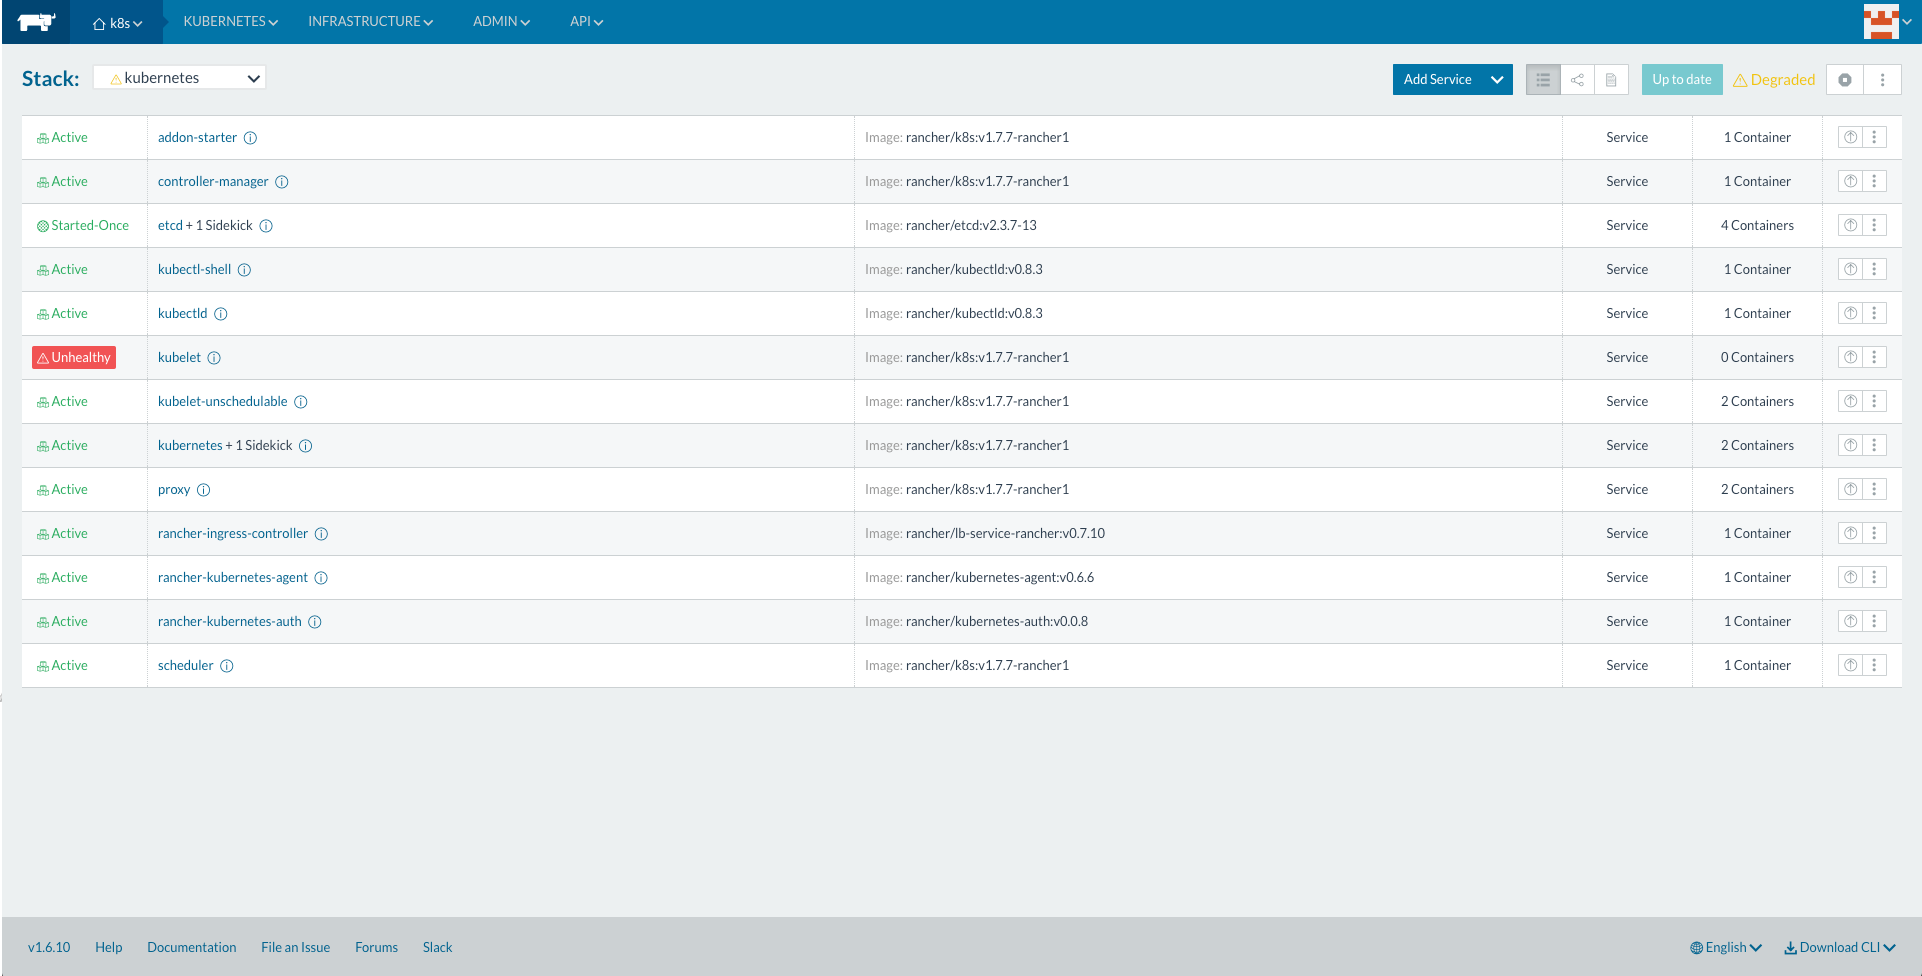Click the Unhealthy status badge

click(74, 358)
